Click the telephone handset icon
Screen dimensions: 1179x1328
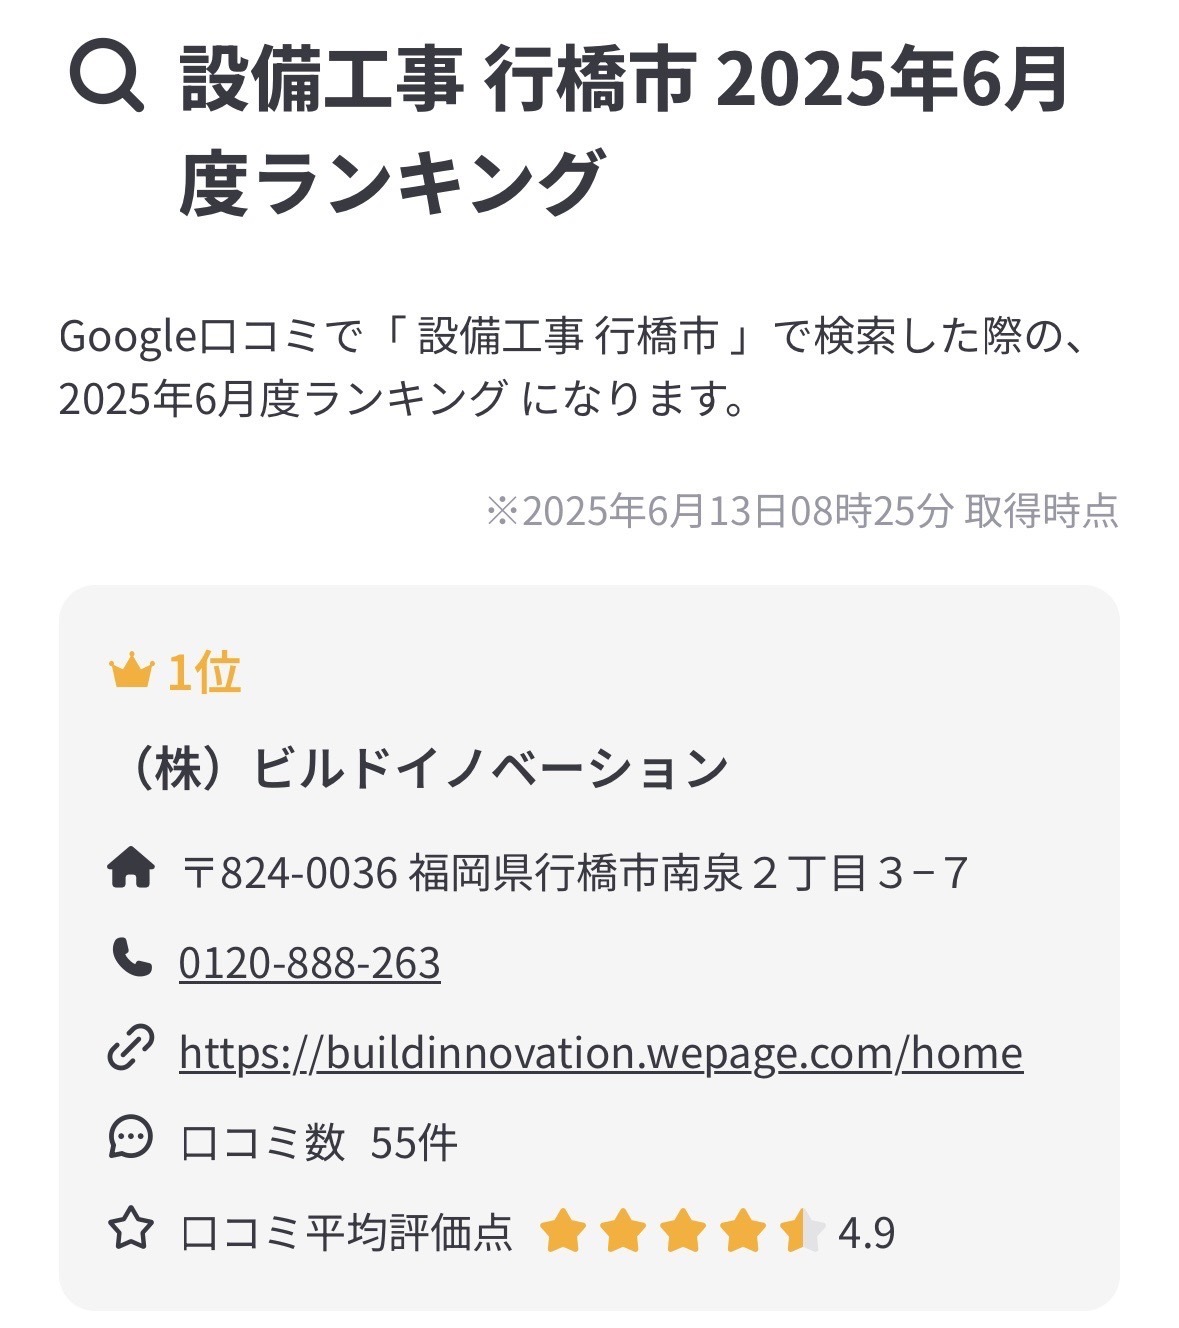pos(131,958)
